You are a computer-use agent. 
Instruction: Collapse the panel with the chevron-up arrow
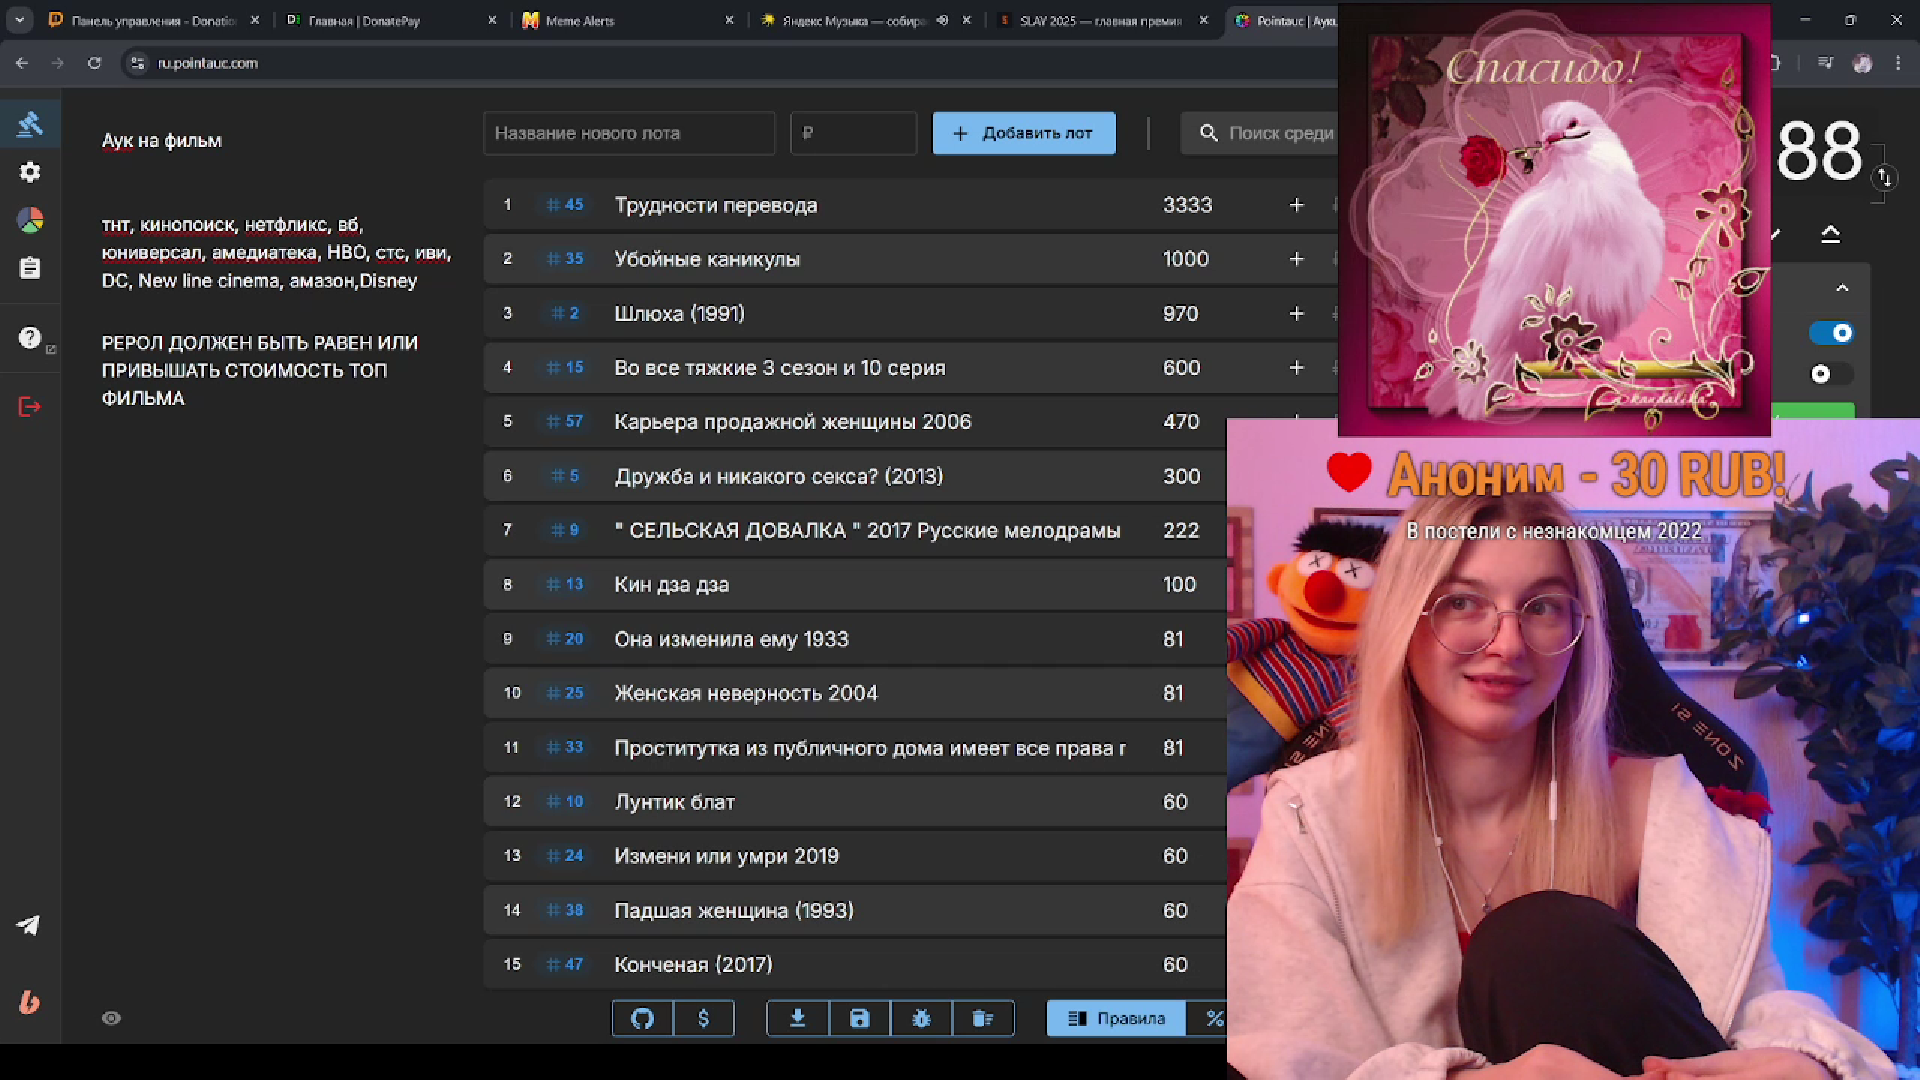[x=1842, y=288]
